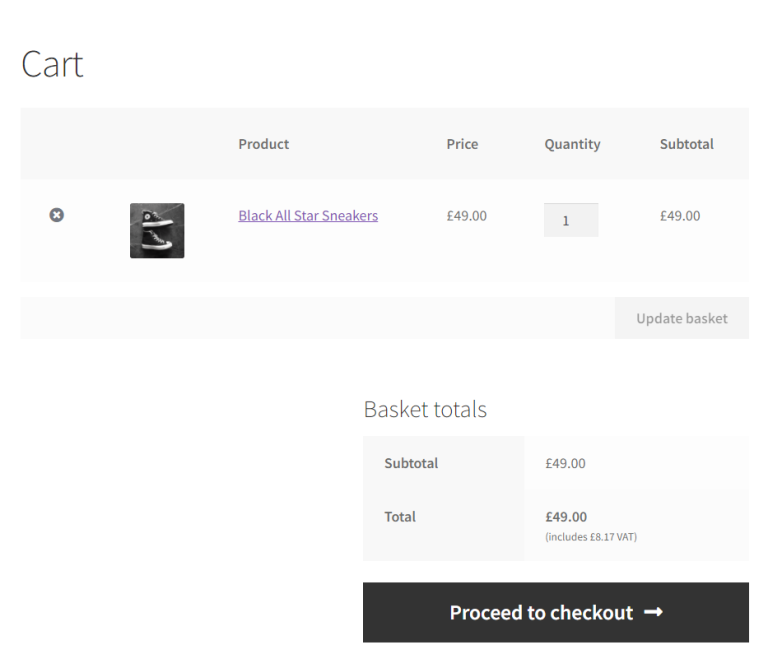Open the Black All Star Sneakers link
768x668 pixels.
point(308,215)
